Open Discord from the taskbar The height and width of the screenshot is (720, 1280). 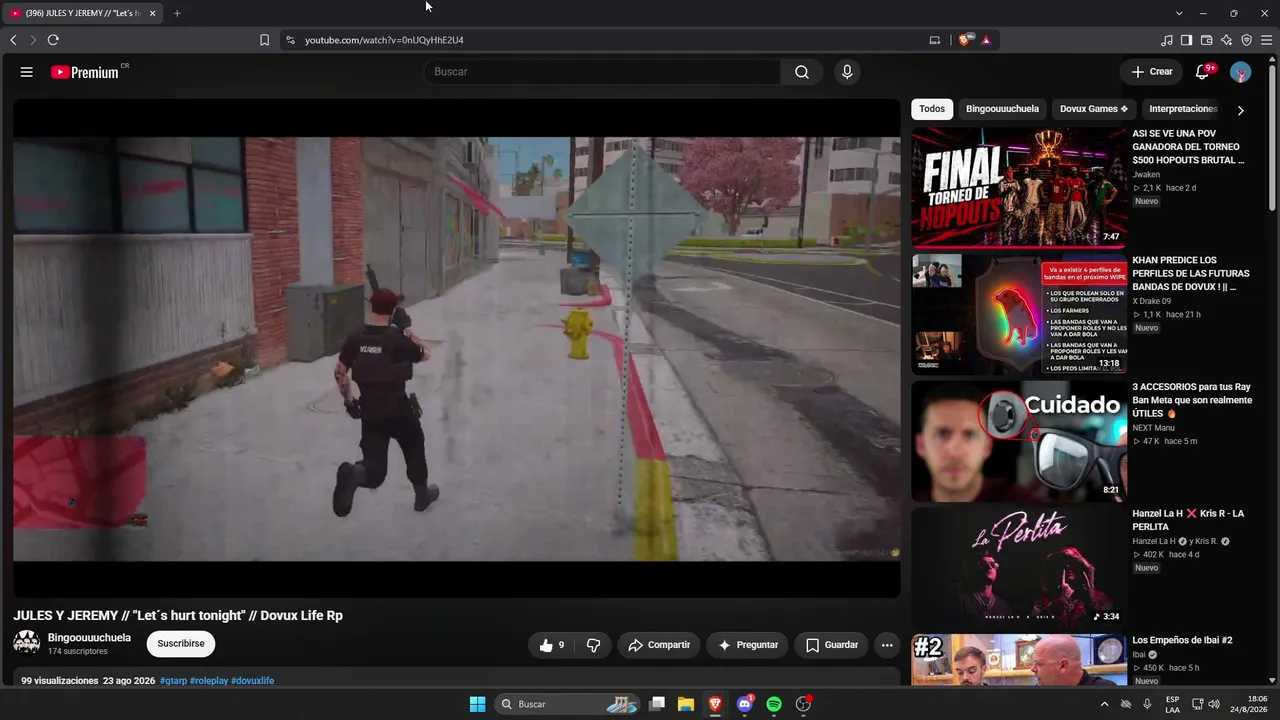tap(744, 704)
